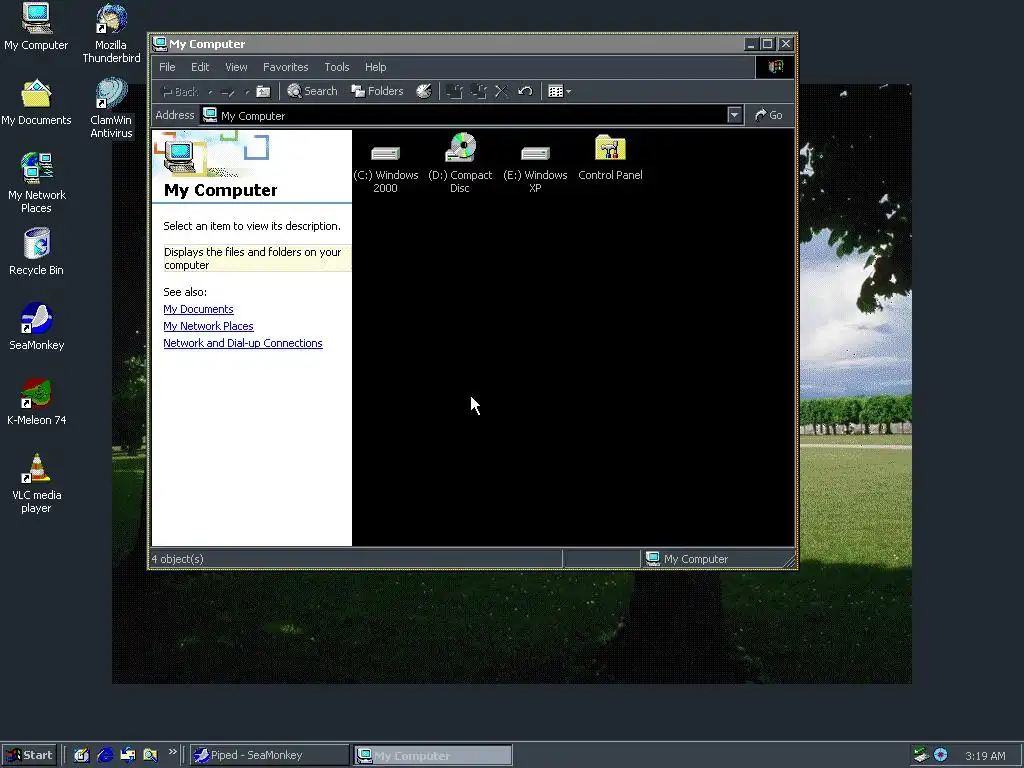Click 'Select an item to view its description'
The height and width of the screenshot is (768, 1024).
[x=252, y=226]
